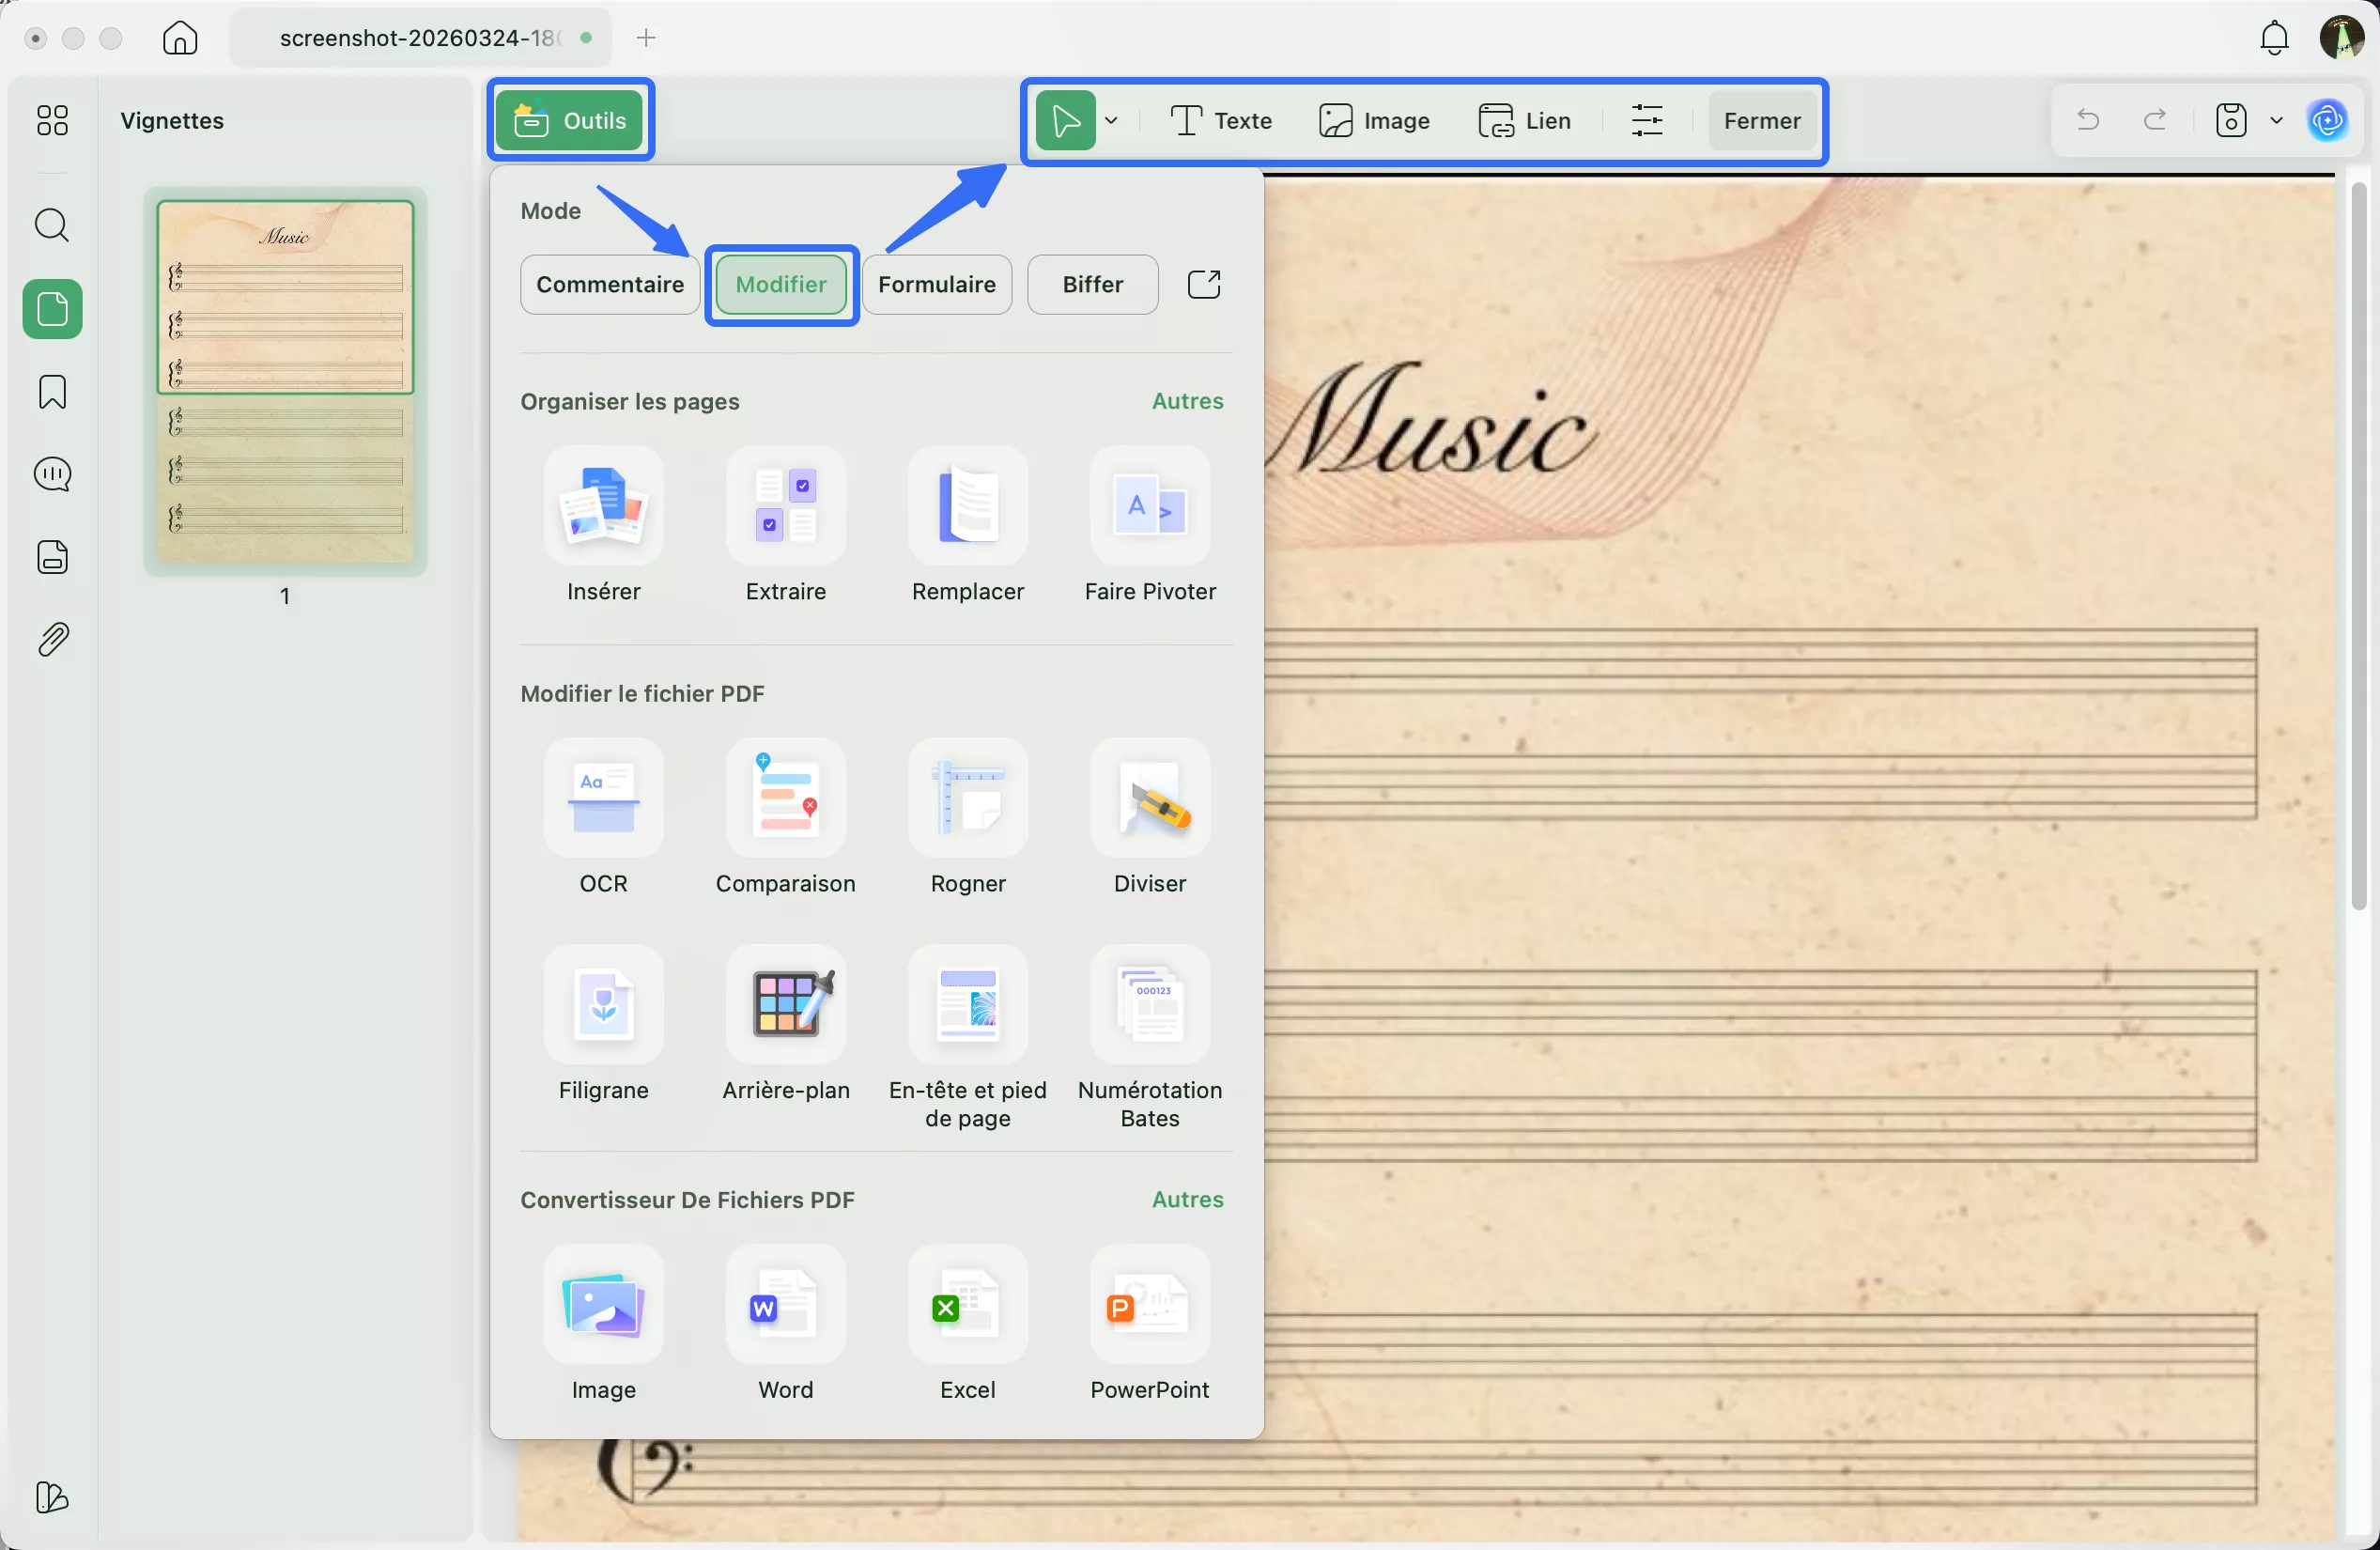Select the Lien tool tab
Image resolution: width=2380 pixels, height=1550 pixels.
(1525, 121)
